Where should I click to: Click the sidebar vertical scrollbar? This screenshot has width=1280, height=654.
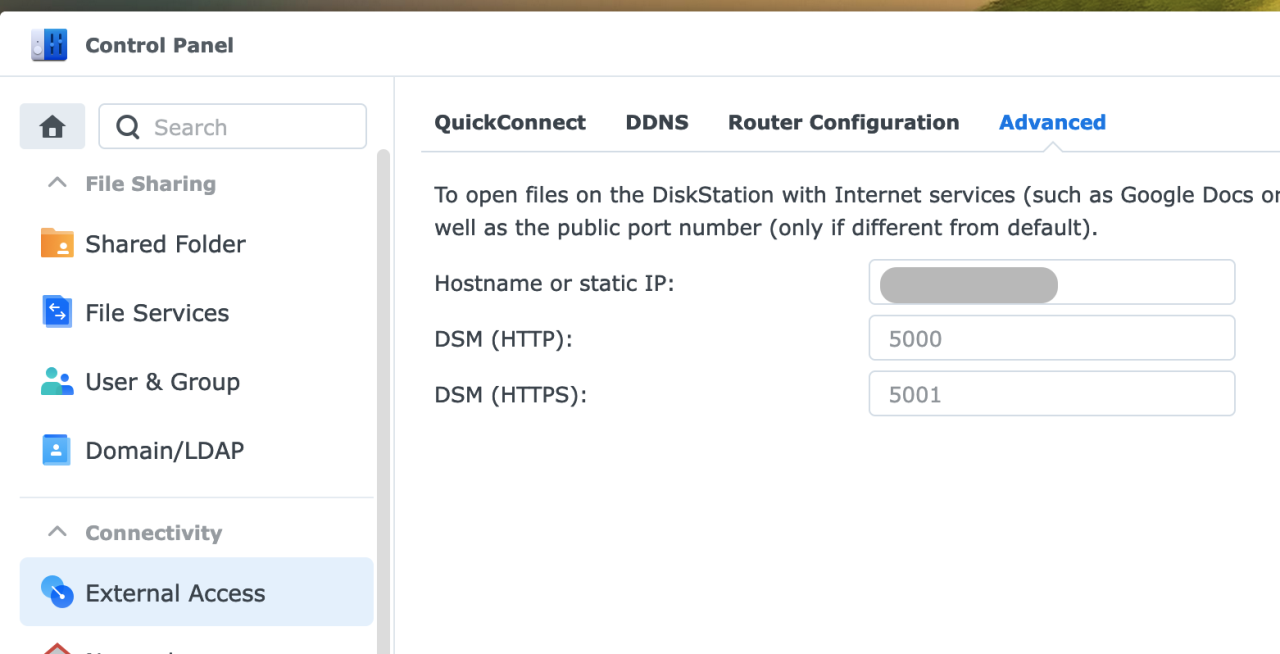[x=383, y=400]
